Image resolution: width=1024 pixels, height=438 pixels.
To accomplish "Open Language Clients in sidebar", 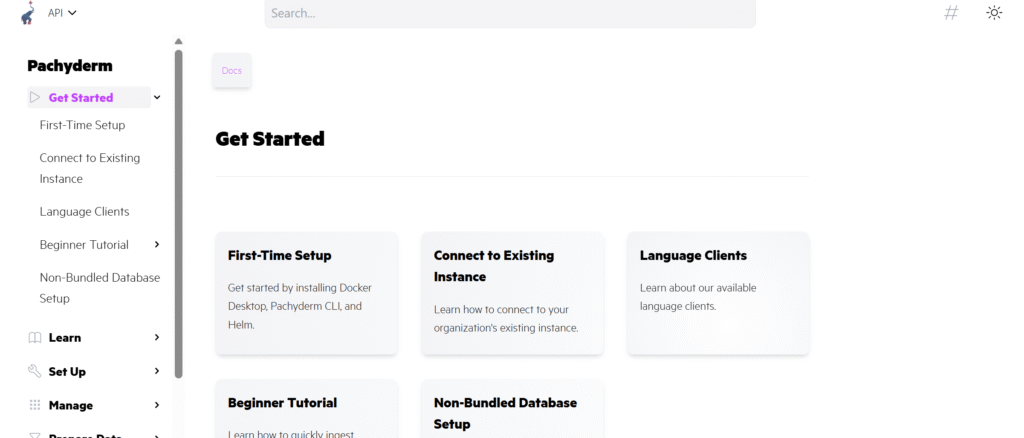I will coord(84,211).
